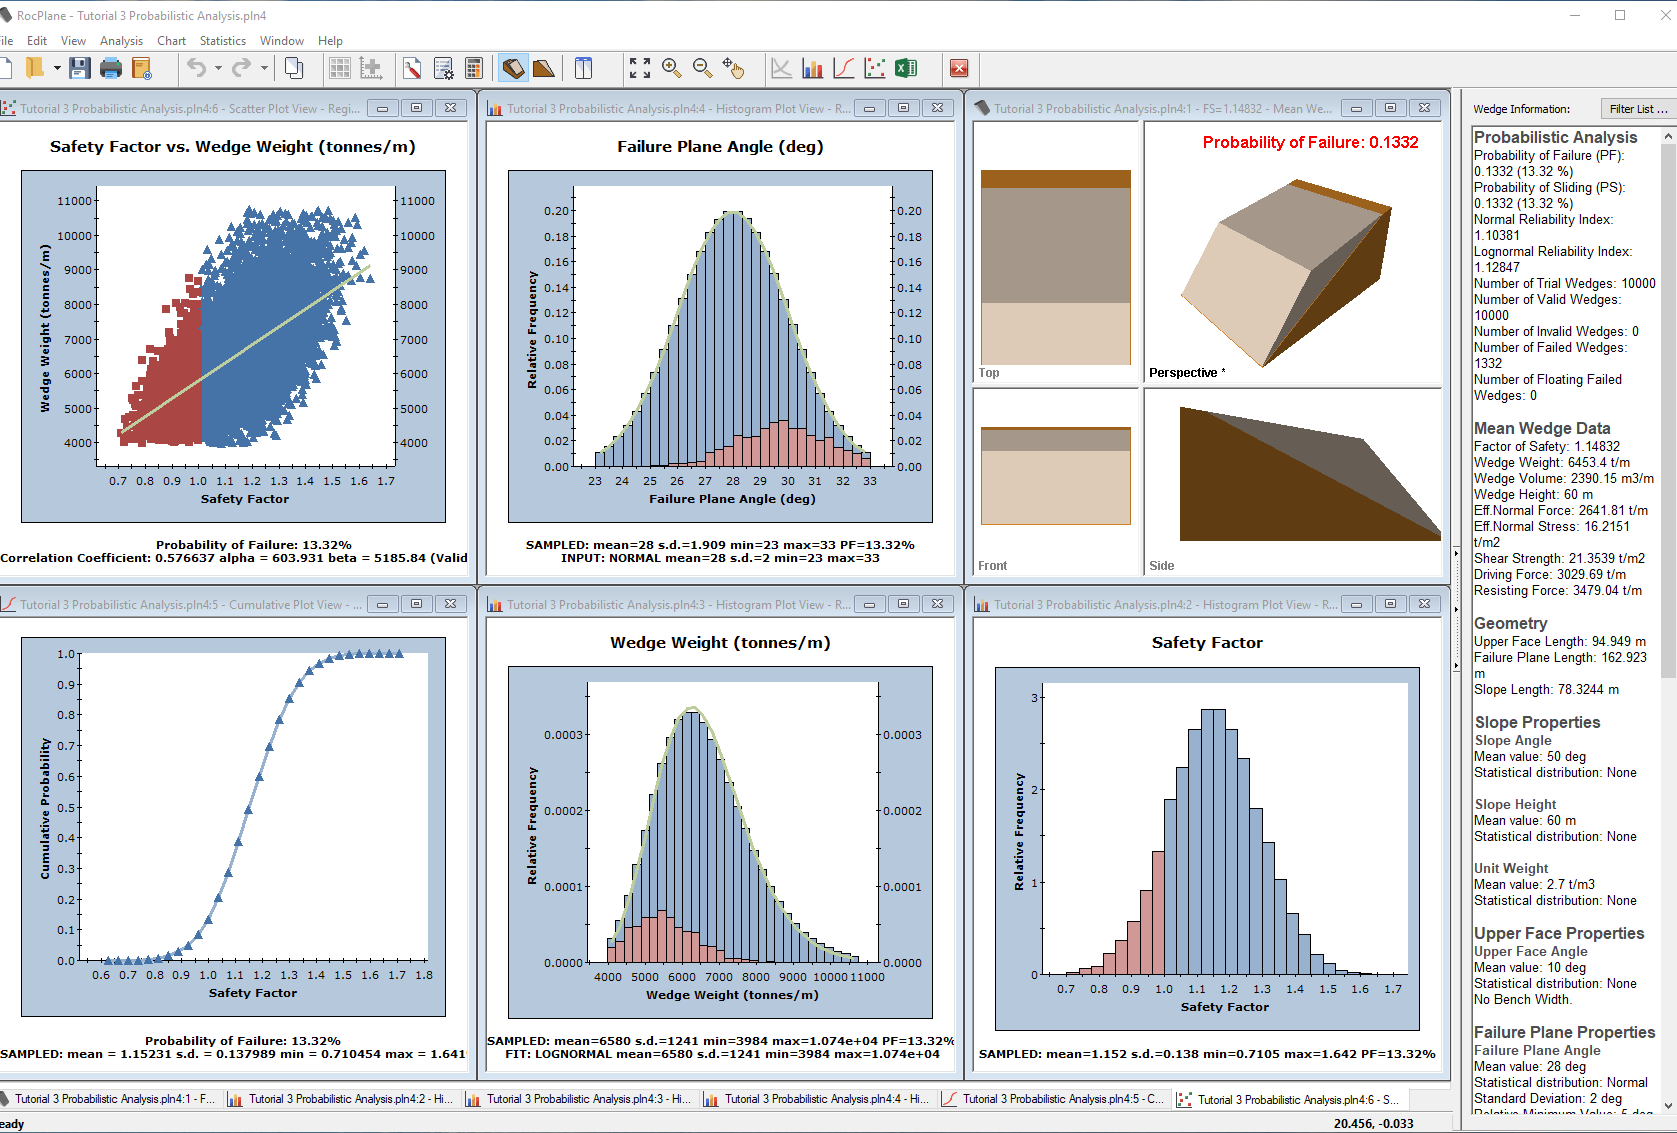Open the View menu

[73, 41]
